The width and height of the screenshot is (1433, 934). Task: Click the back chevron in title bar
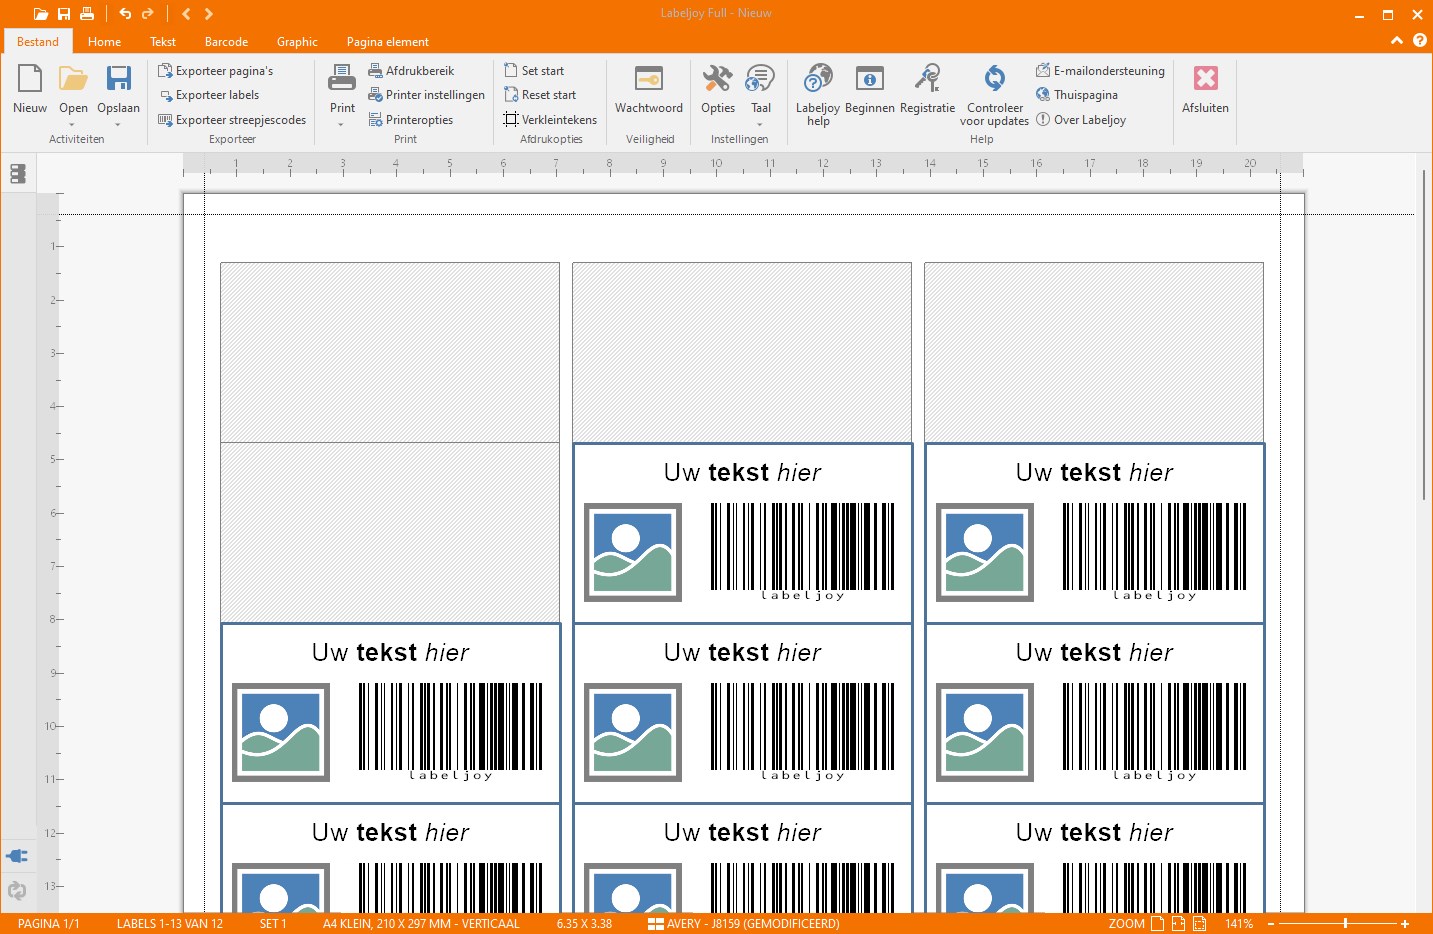click(186, 14)
